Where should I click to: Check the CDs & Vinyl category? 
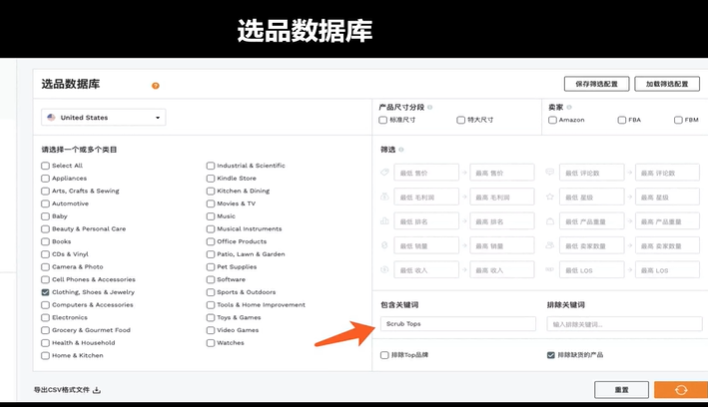[45, 254]
